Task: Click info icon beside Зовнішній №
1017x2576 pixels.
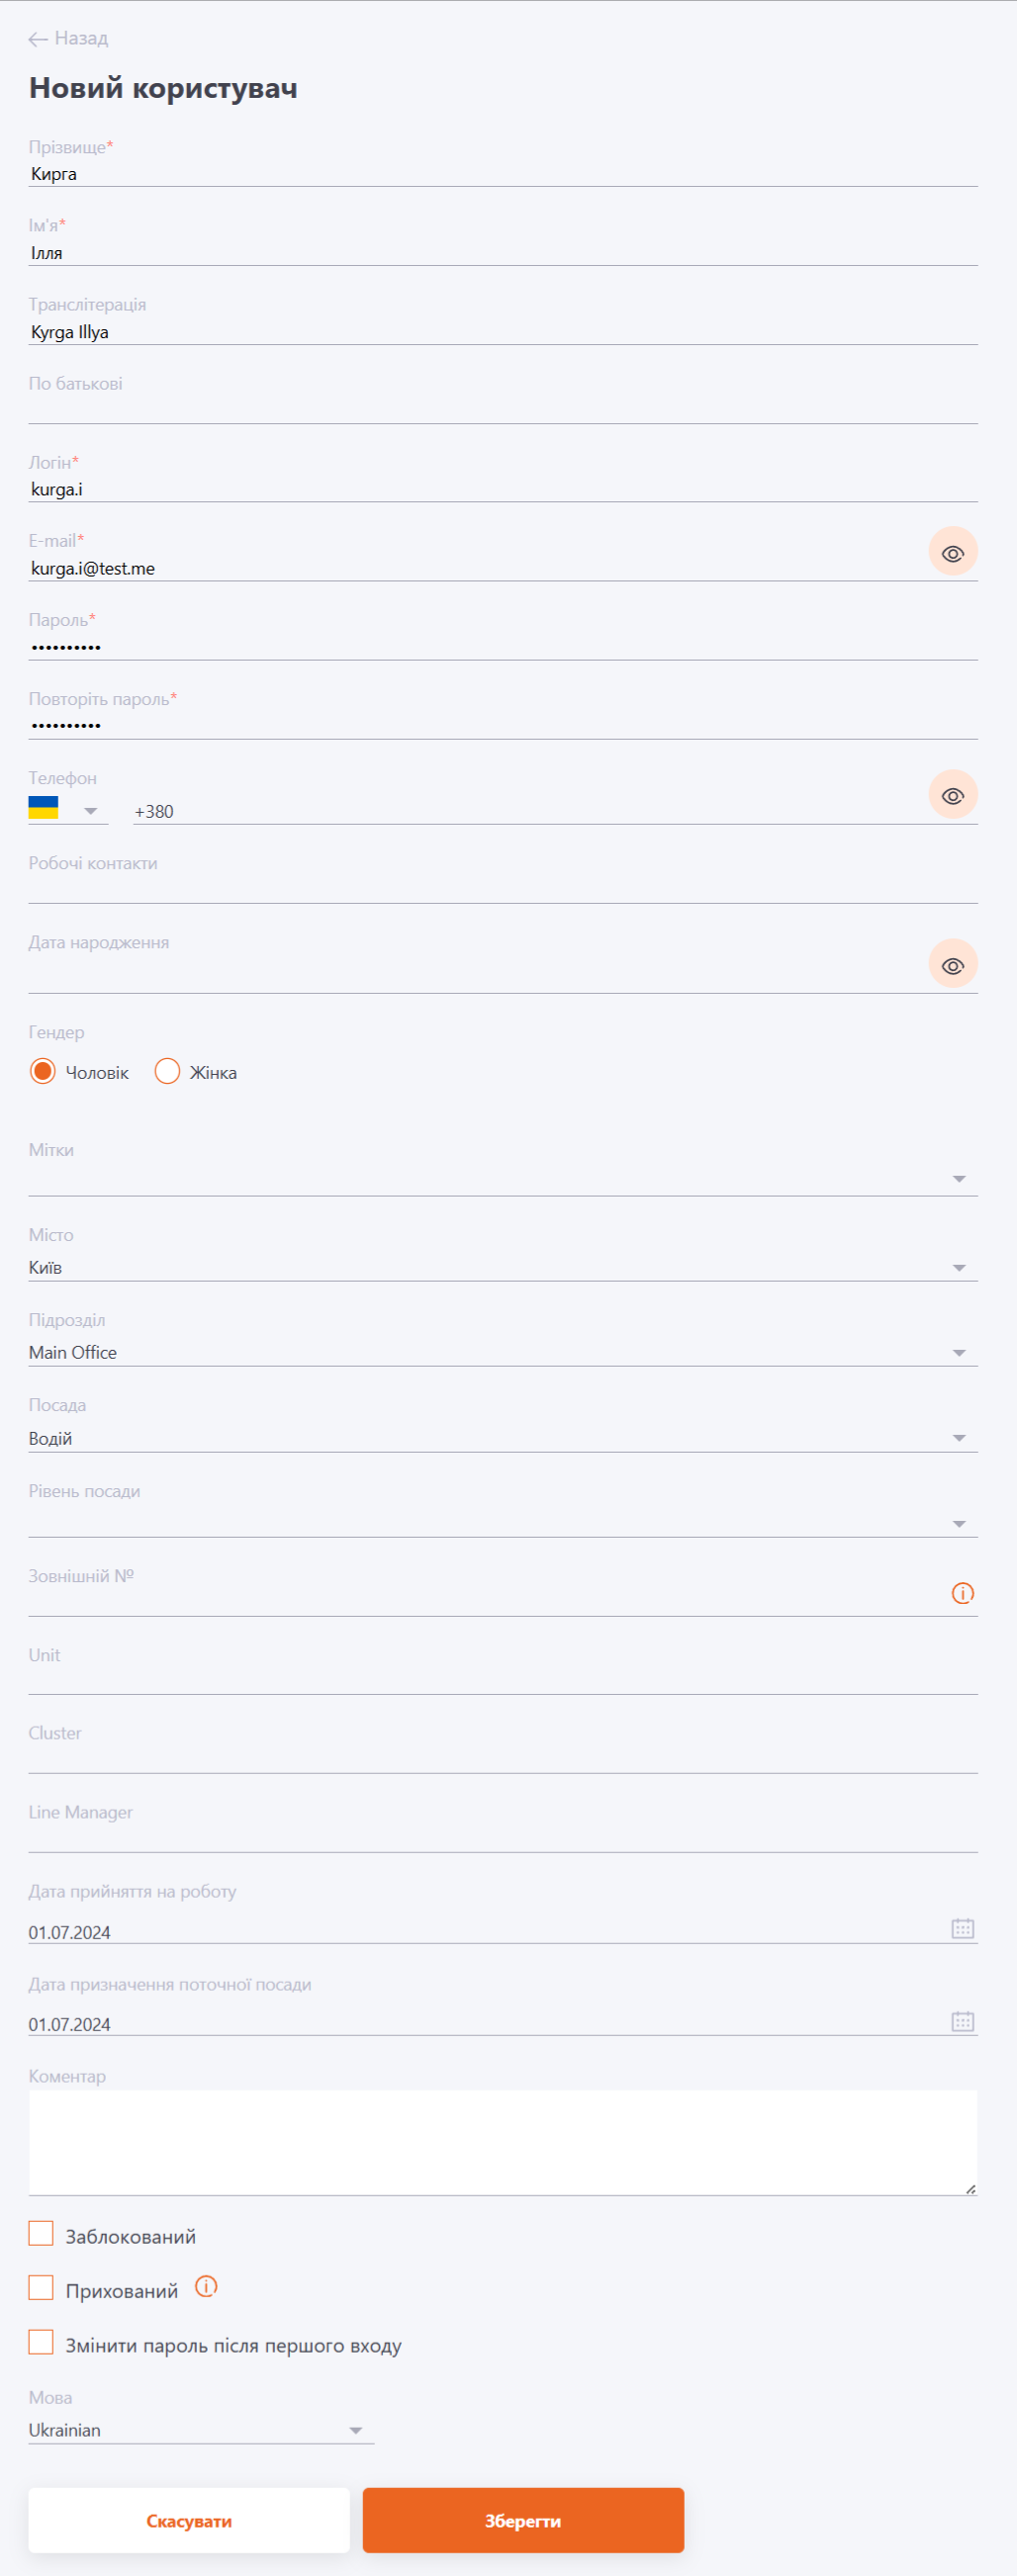Action: [962, 1593]
